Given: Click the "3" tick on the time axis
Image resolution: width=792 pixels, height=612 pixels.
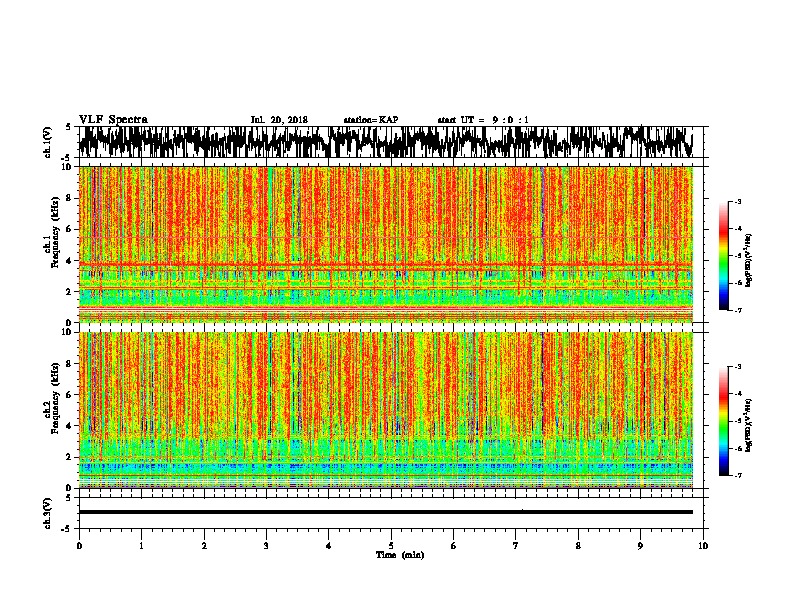Looking at the screenshot, I should (x=266, y=546).
